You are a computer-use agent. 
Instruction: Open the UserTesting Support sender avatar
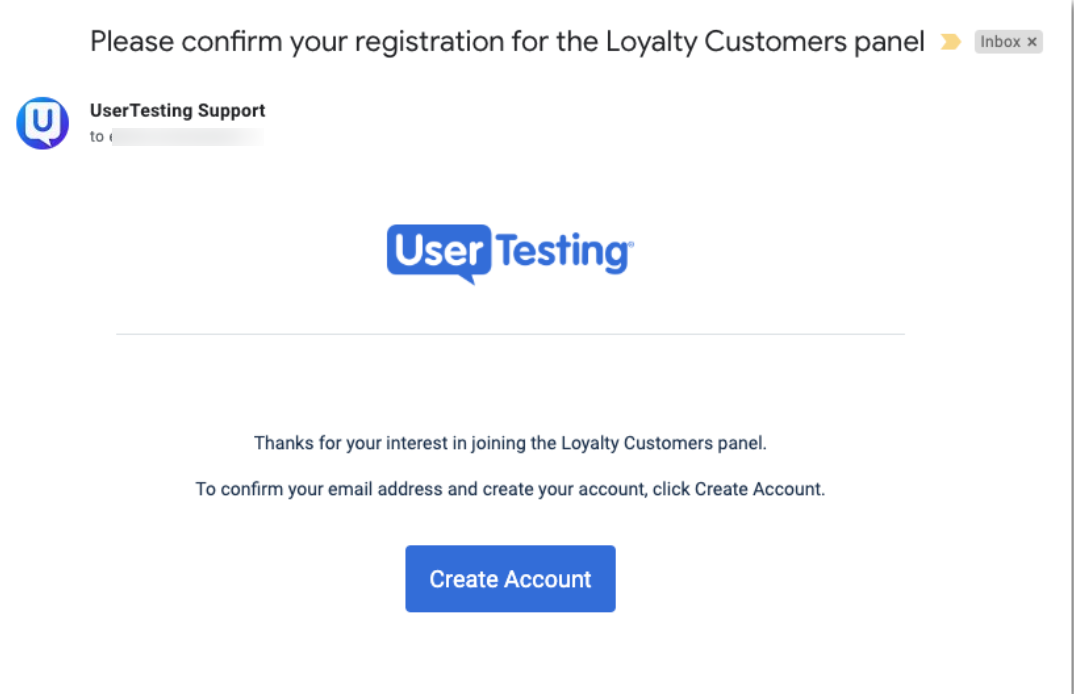(x=42, y=123)
